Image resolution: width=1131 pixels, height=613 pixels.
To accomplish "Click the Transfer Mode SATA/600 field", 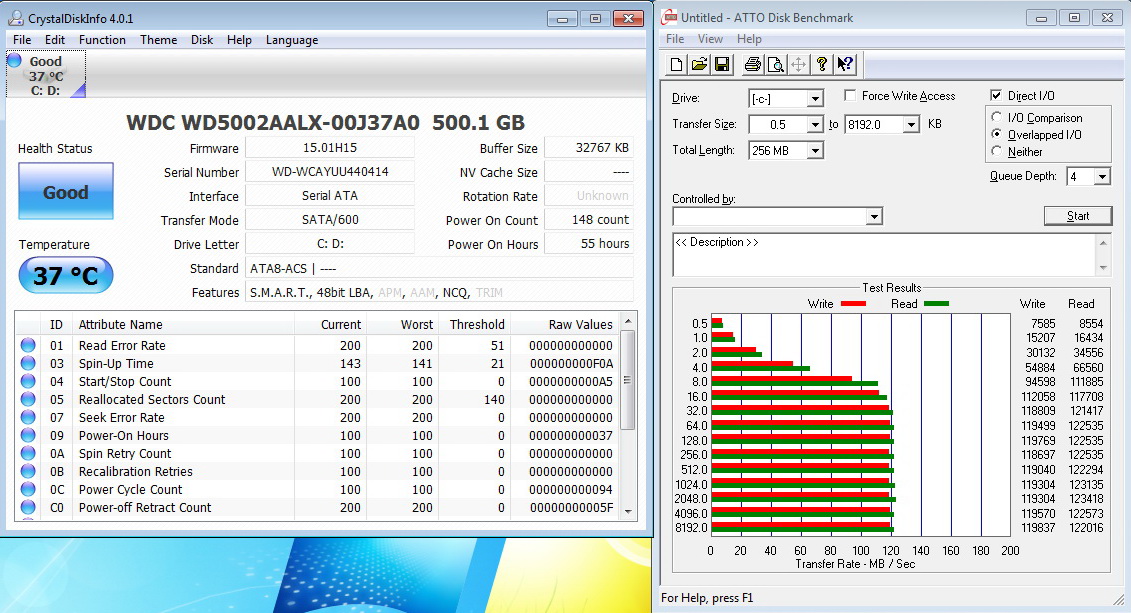I will coord(330,220).
